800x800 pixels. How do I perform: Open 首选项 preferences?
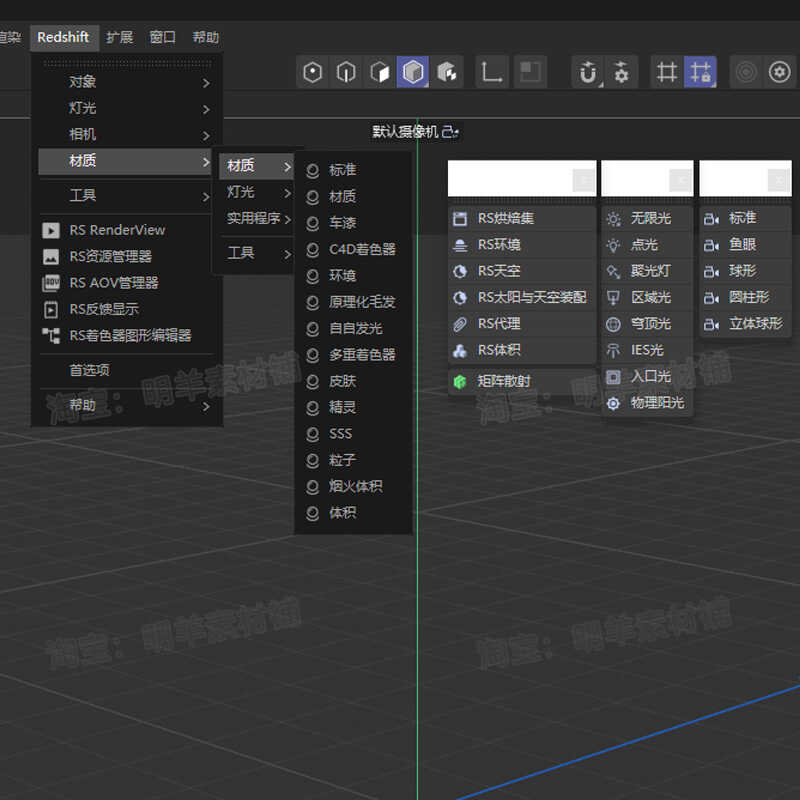(126, 370)
